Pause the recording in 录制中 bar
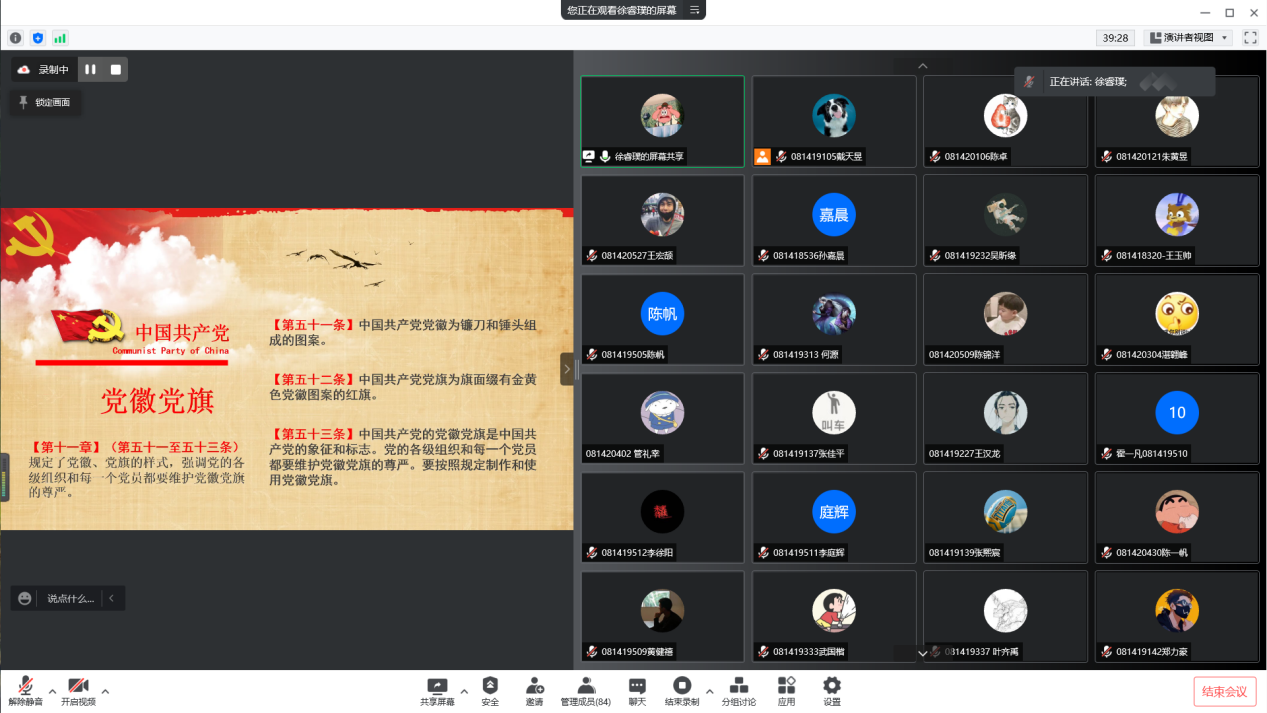Image resolution: width=1267 pixels, height=713 pixels. 90,69
